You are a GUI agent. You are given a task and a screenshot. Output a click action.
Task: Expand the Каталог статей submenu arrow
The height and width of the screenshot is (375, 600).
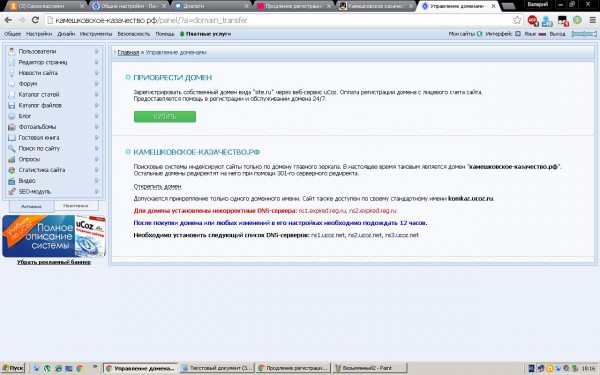96,94
